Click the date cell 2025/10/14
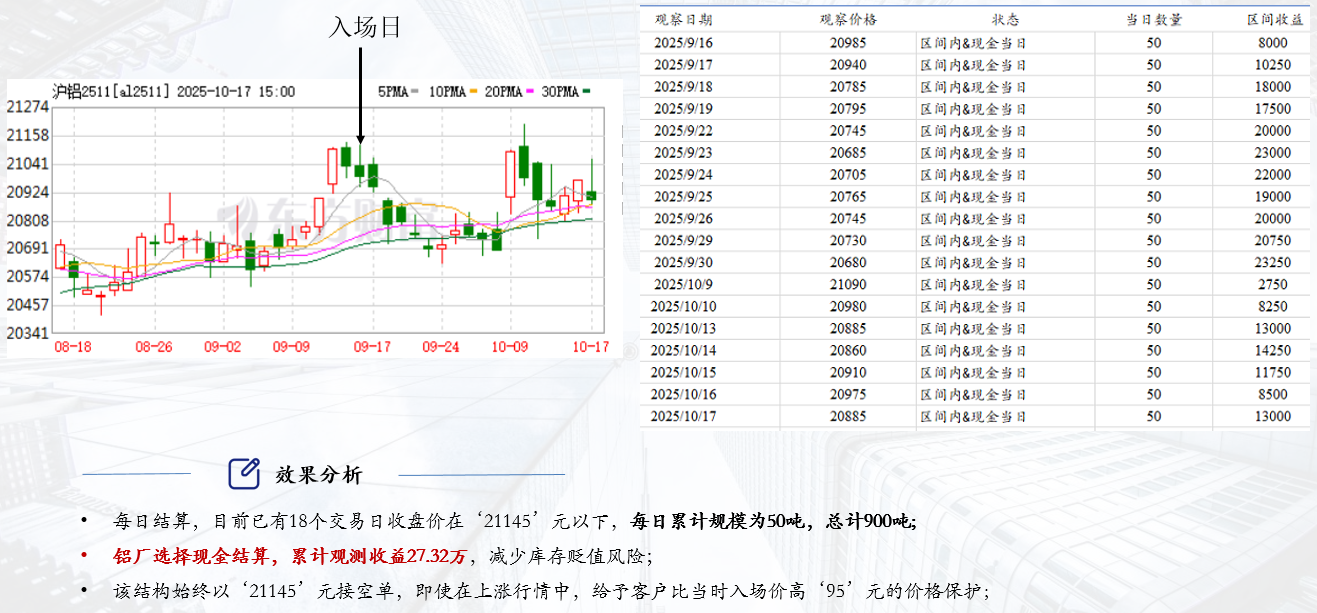Screen dimensions: 1317x613 coord(684,351)
